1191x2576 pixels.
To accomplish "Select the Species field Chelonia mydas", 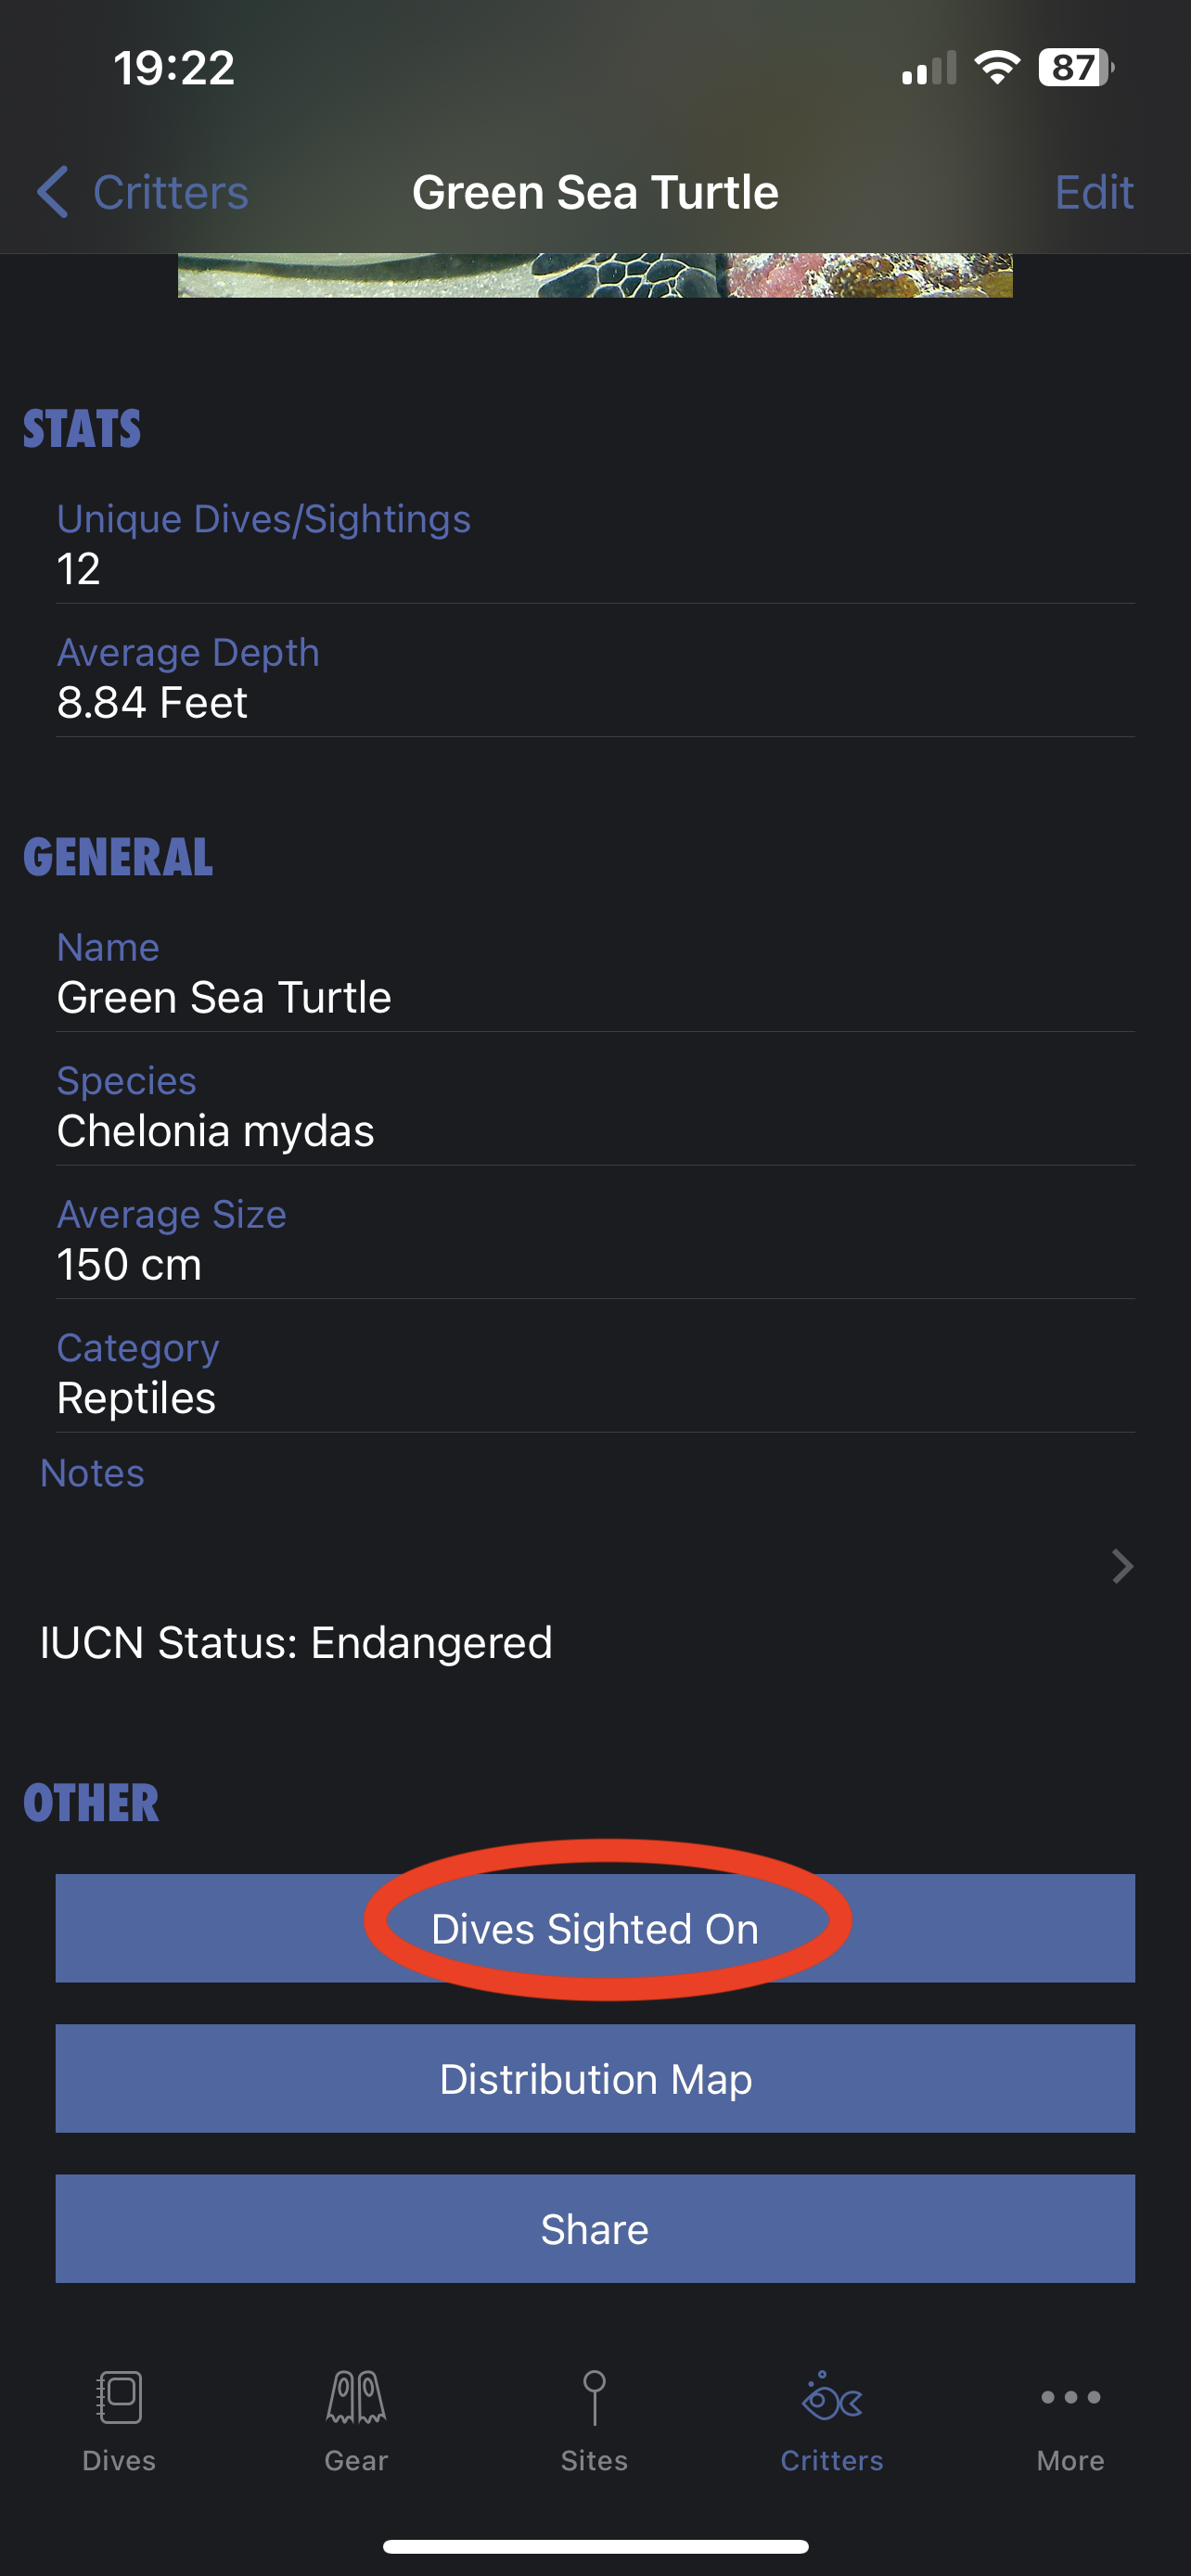I will click(x=215, y=1130).
